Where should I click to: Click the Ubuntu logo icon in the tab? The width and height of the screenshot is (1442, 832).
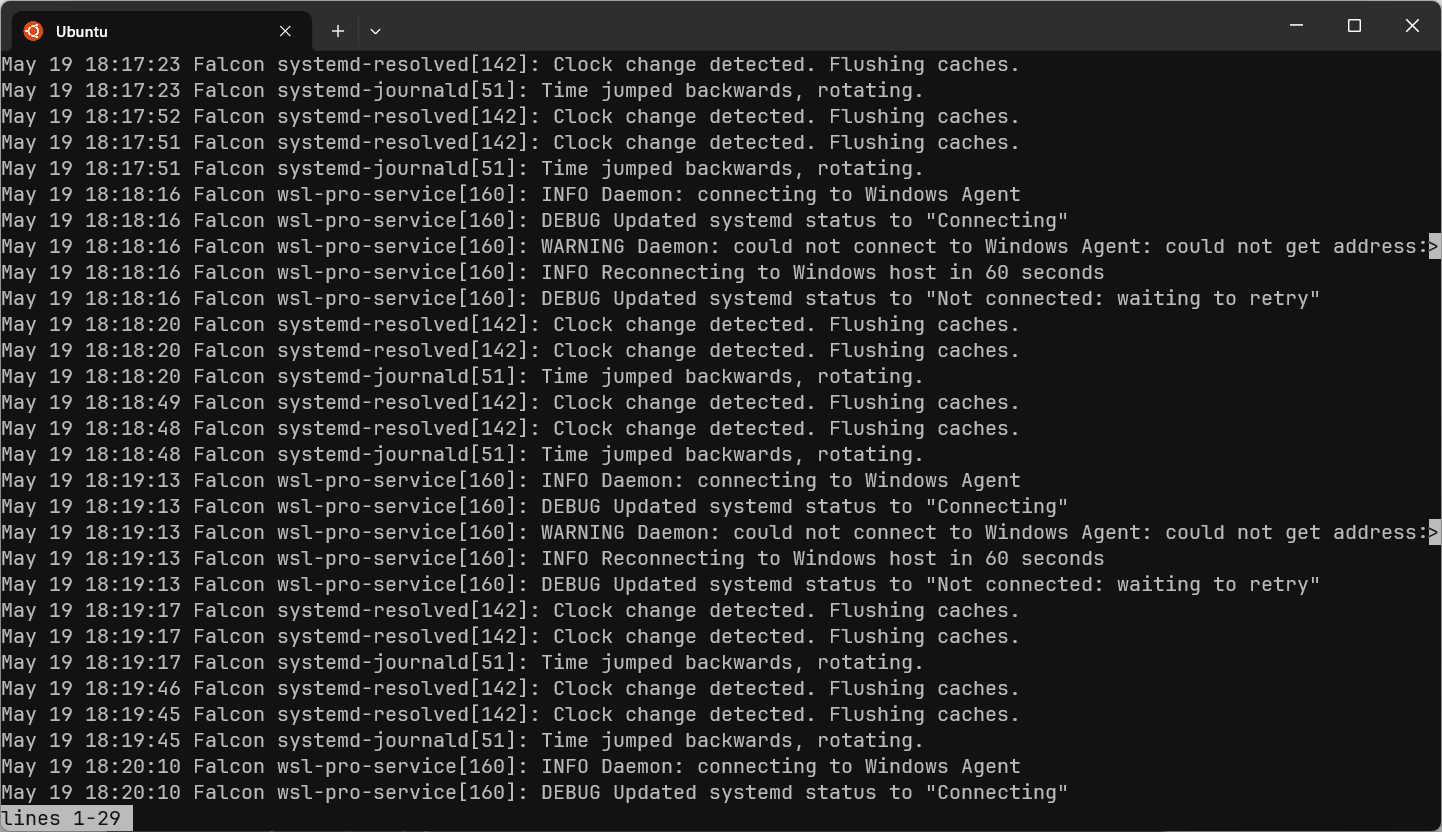[x=33, y=31]
